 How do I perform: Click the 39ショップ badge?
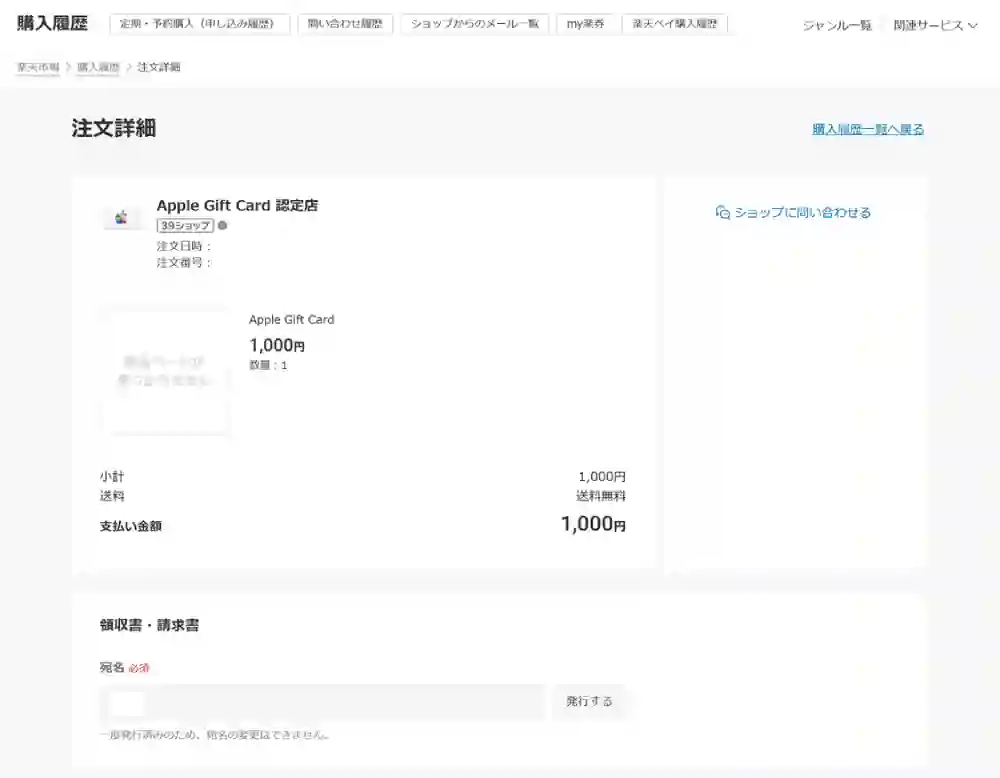click(185, 226)
